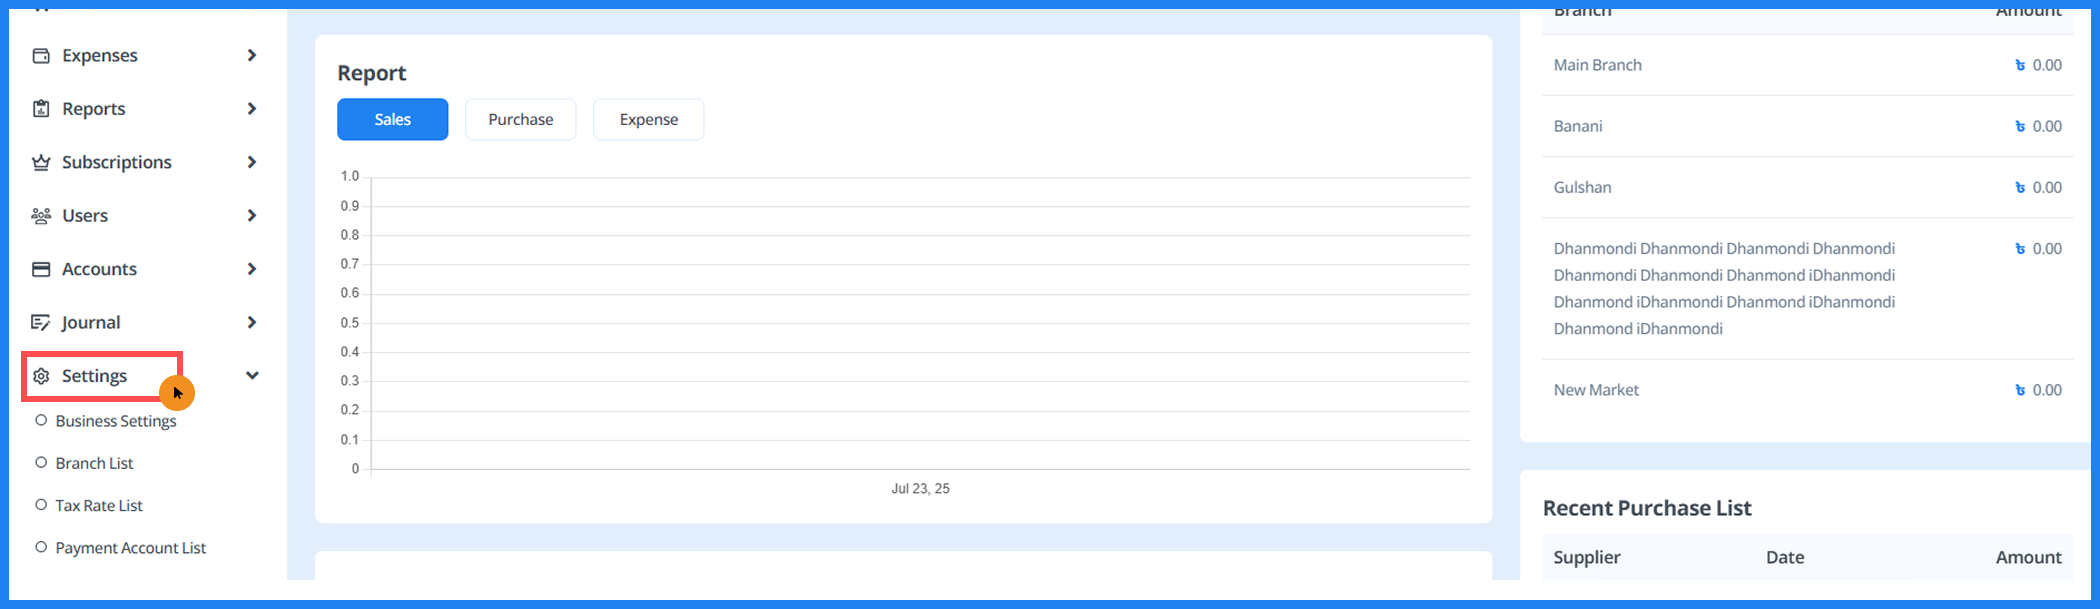Click the Users group icon
The height and width of the screenshot is (609, 2100).
point(41,216)
